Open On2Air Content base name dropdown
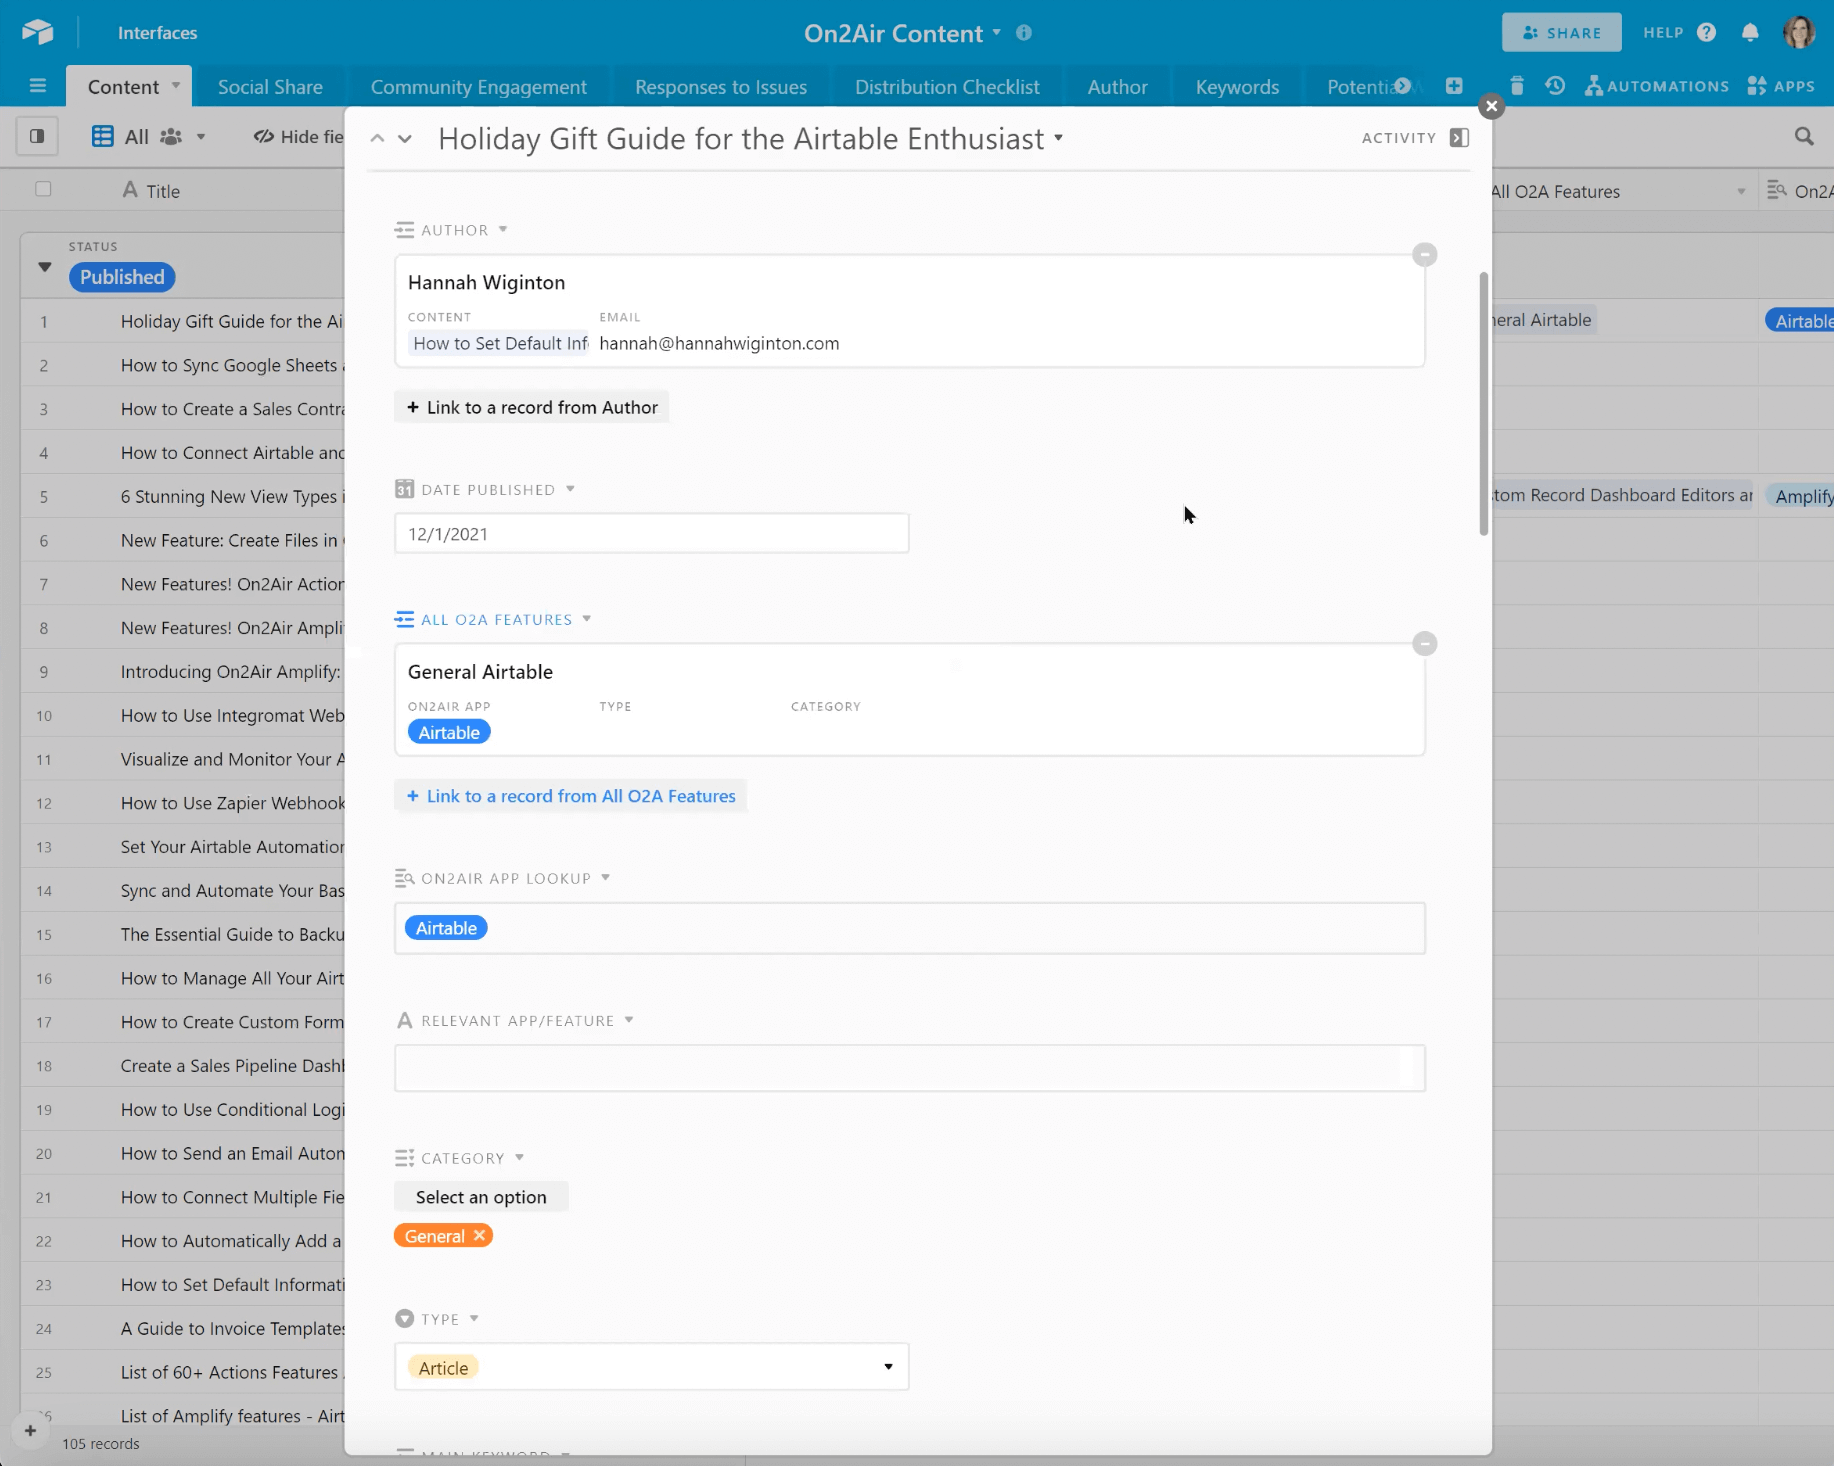Viewport: 1834px width, 1466px height. pos(997,32)
